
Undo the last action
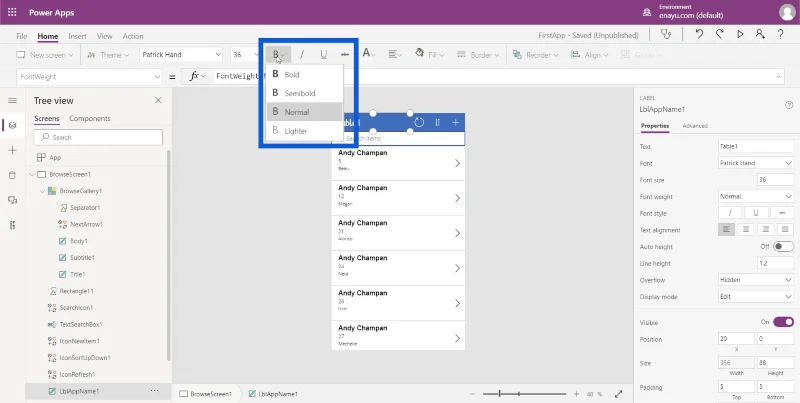pyautogui.click(x=699, y=35)
